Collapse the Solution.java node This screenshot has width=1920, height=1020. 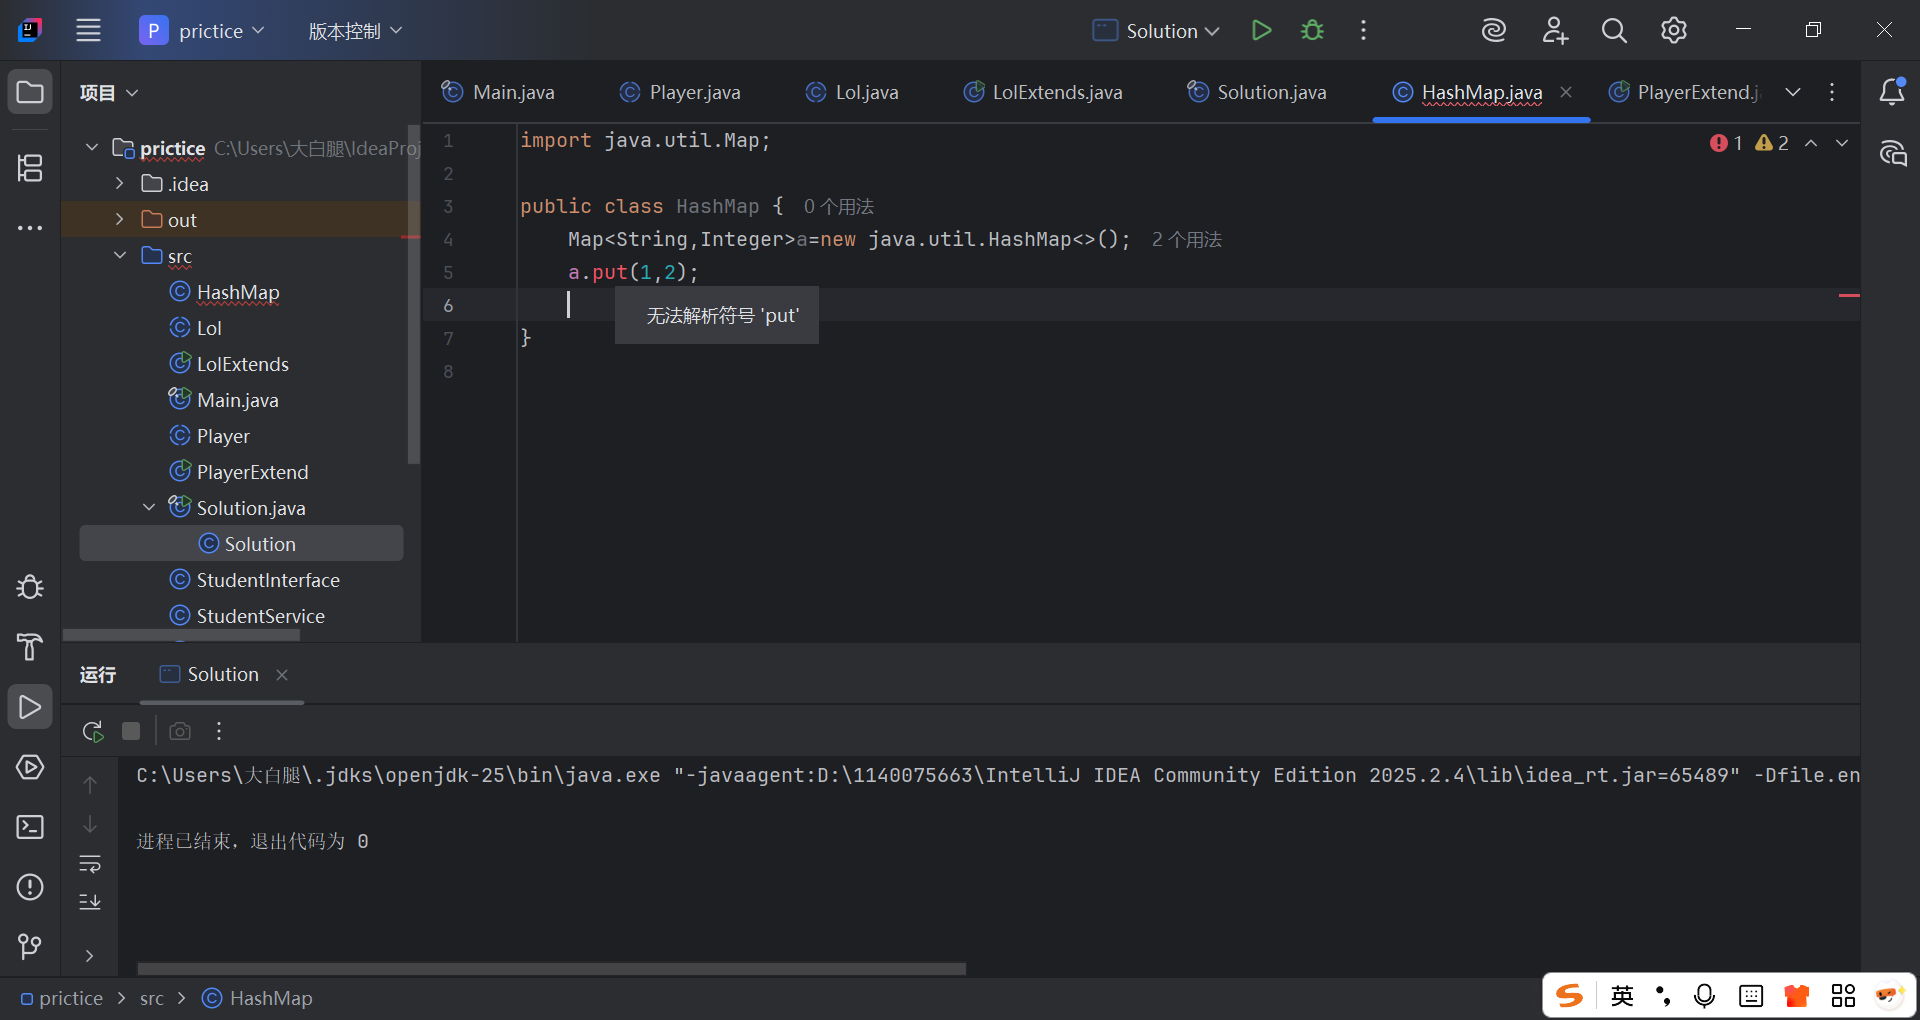coord(149,507)
